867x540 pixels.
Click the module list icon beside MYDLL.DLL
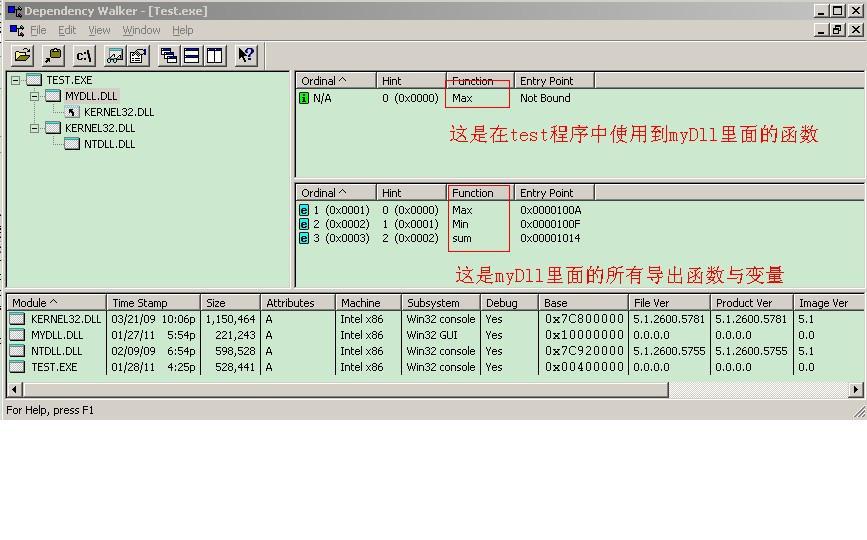pos(17,335)
